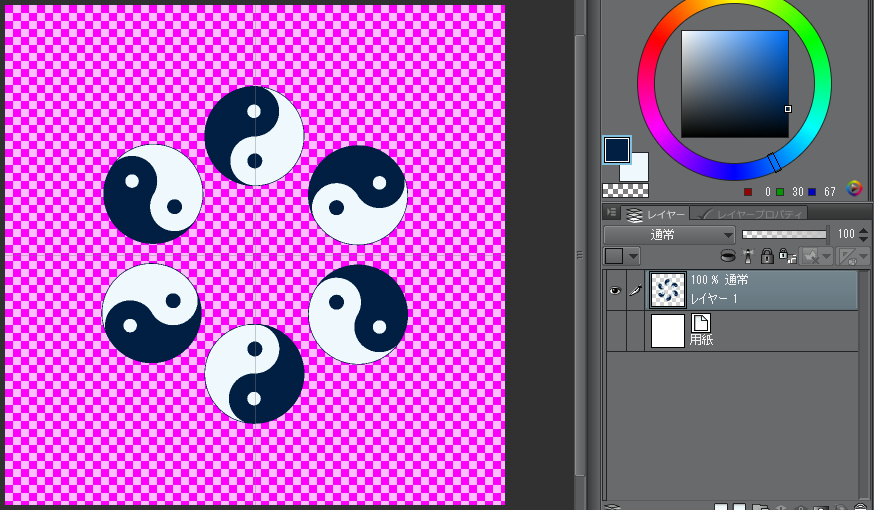This screenshot has width=874, height=510.
Task: Increase layer opacity with the up arrow
Action: (x=863, y=231)
